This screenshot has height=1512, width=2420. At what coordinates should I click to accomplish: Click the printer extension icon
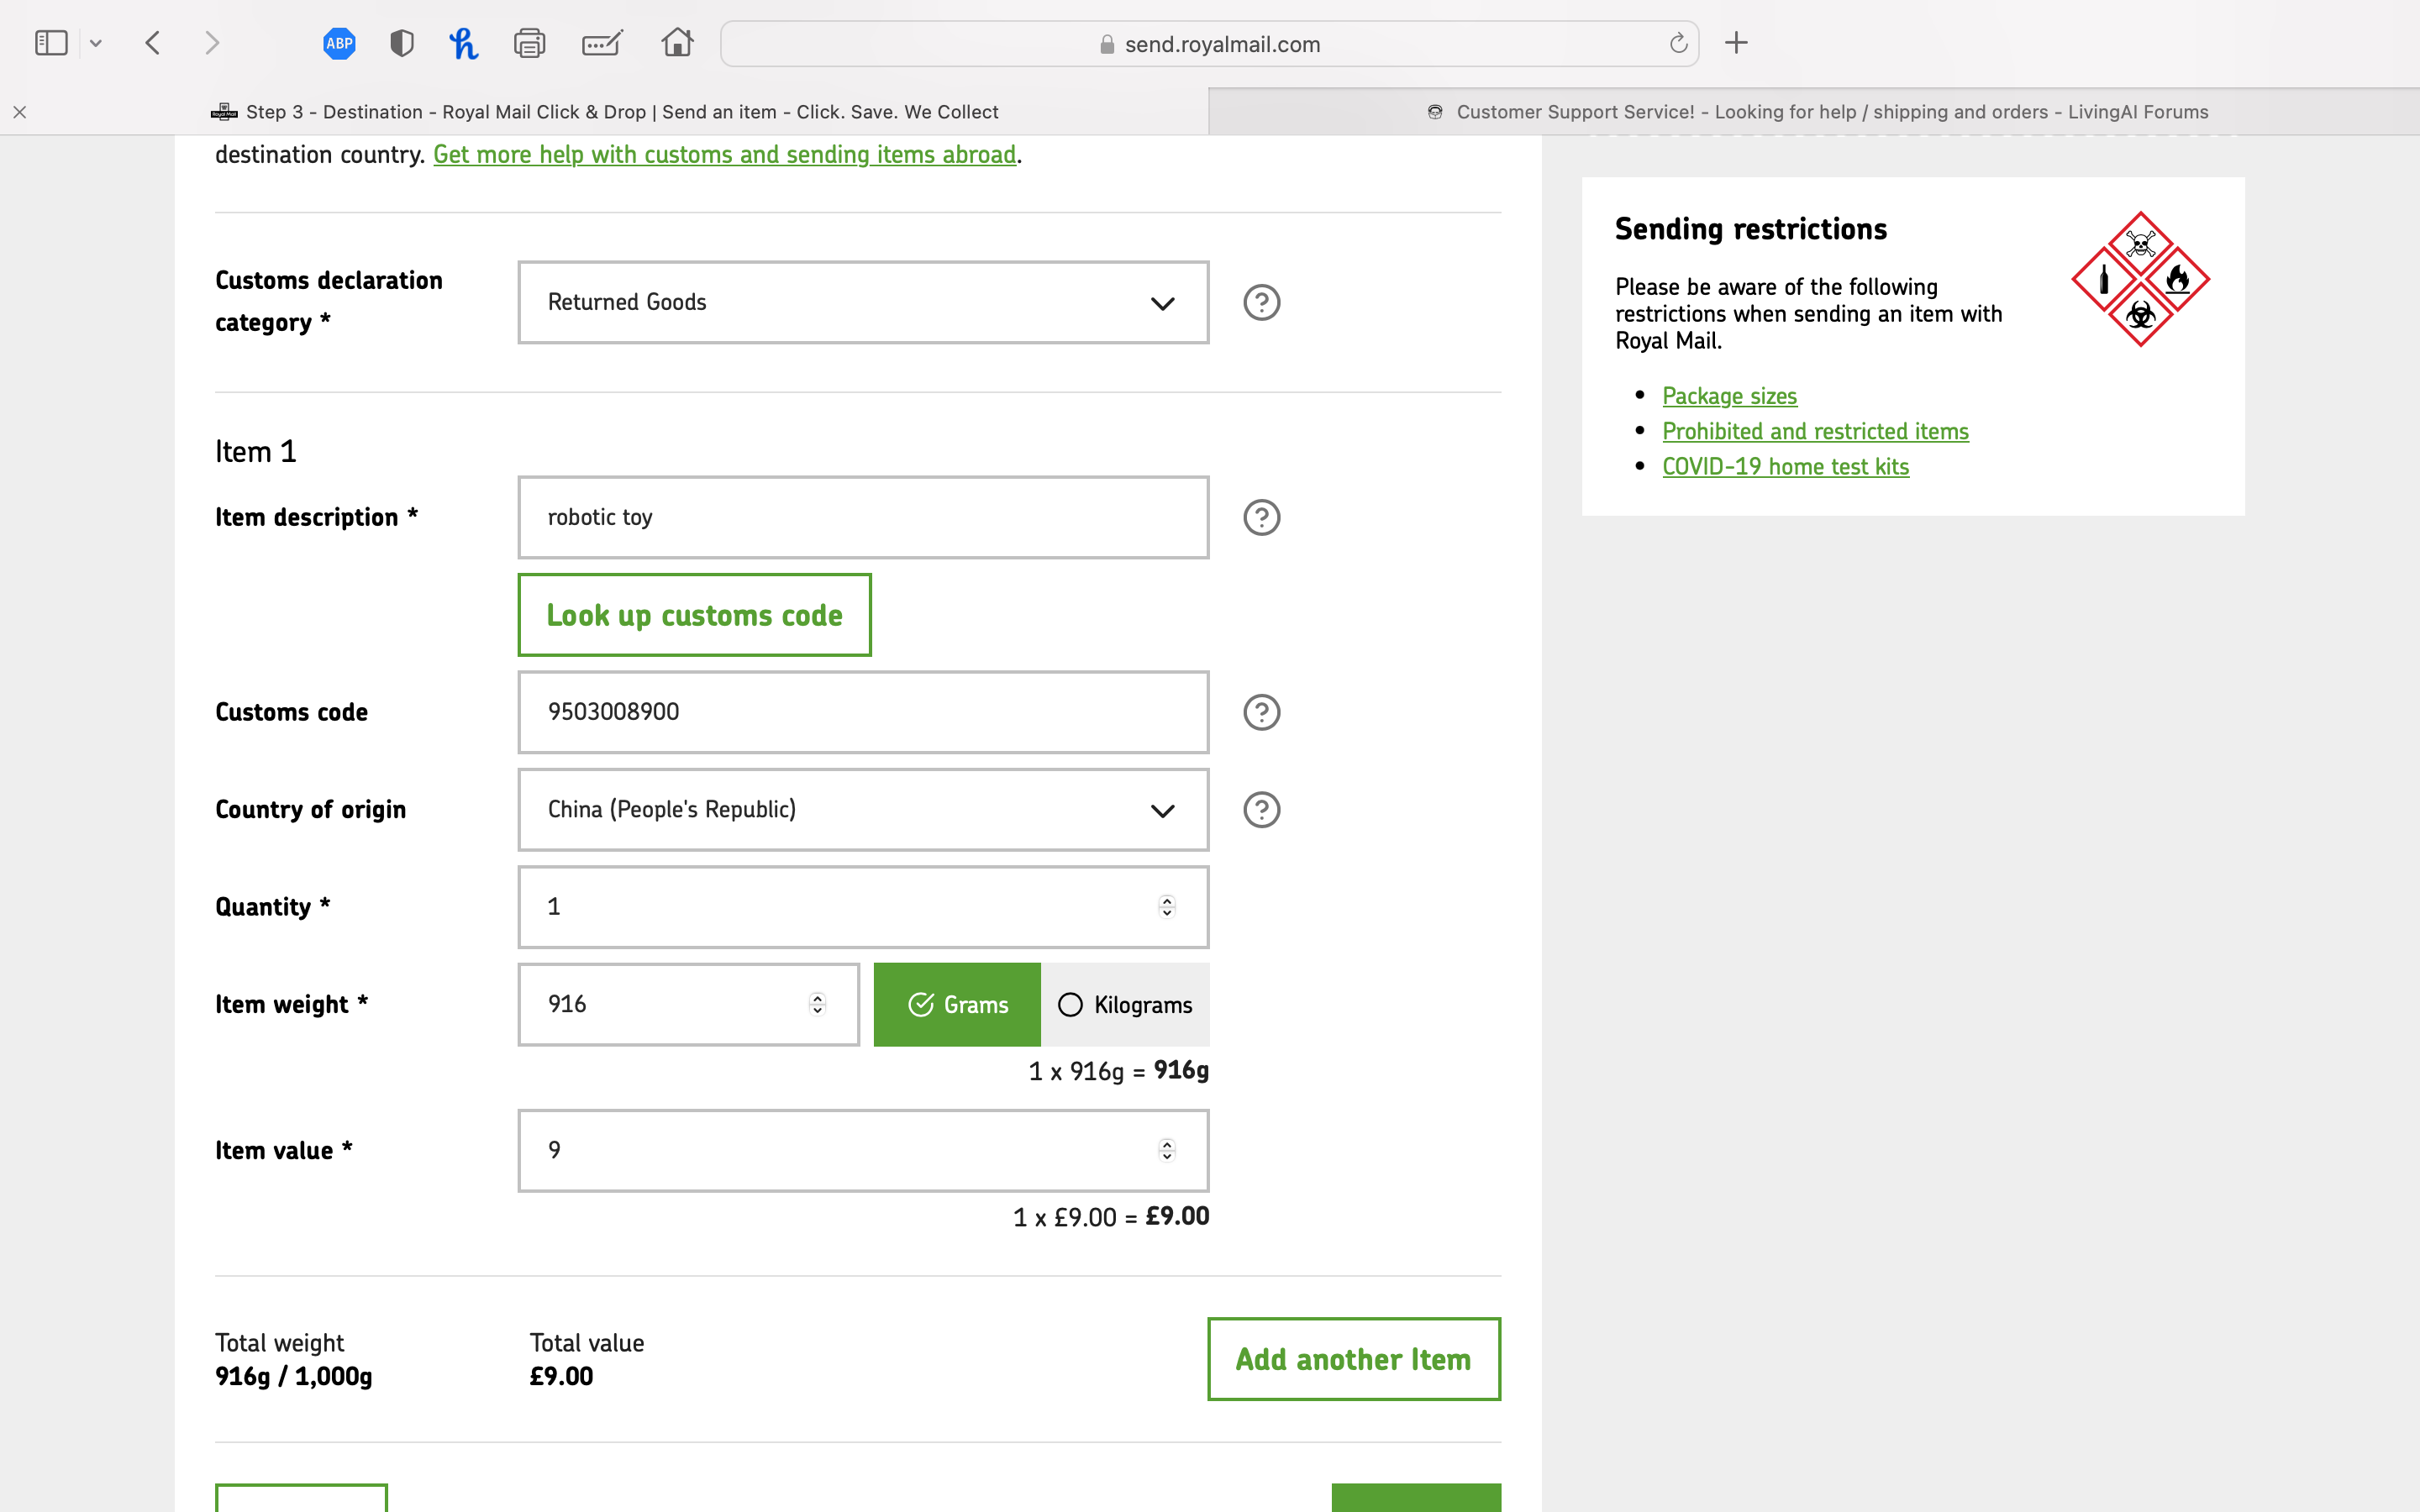[529, 43]
